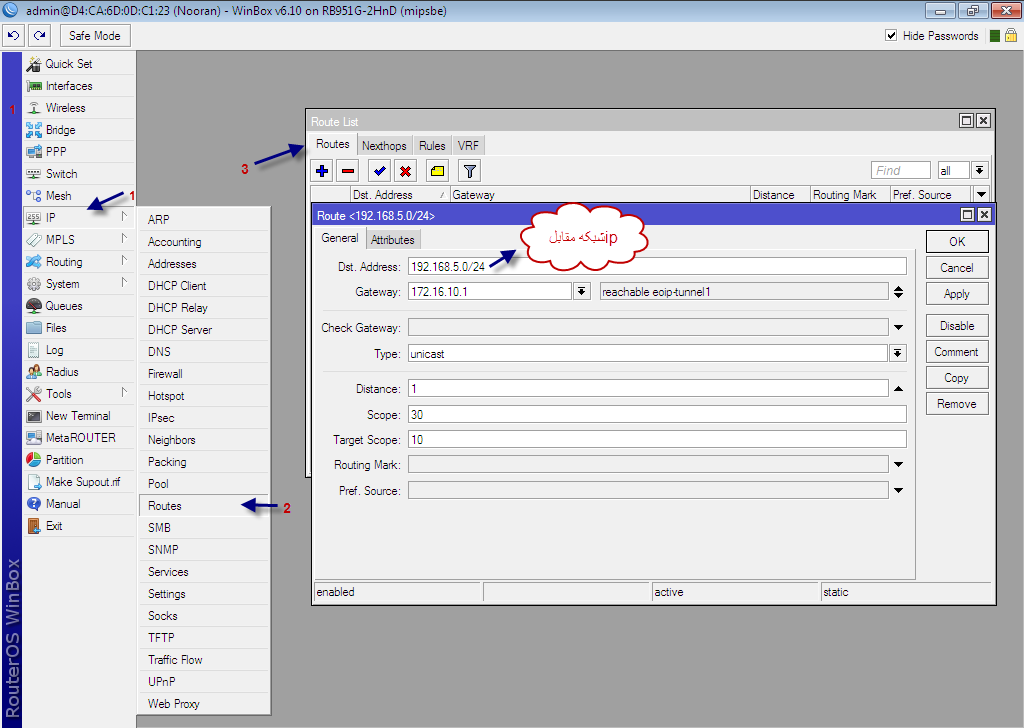Click the MetaROUTER icon
This screenshot has height=728, width=1024.
tap(34, 438)
